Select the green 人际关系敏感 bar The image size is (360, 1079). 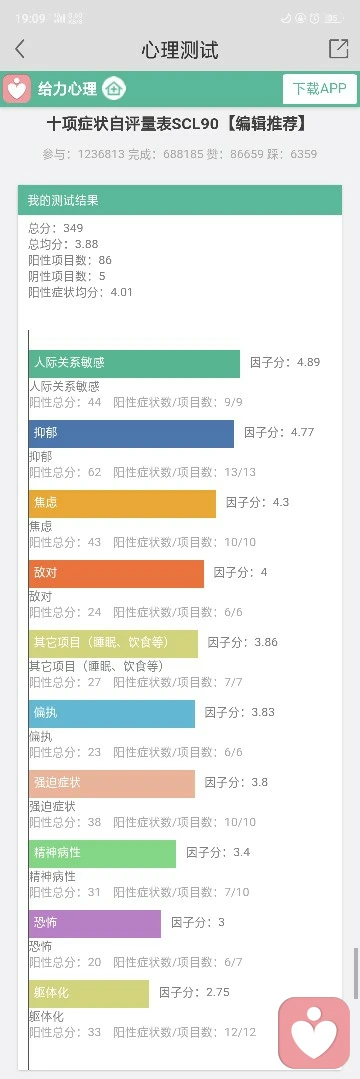click(134, 364)
